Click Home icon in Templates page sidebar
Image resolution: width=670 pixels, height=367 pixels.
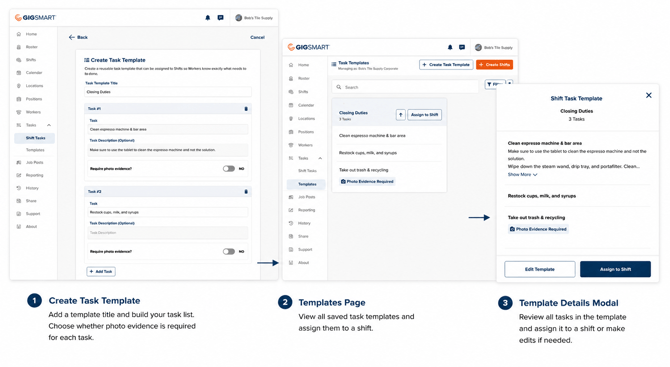[x=291, y=65]
